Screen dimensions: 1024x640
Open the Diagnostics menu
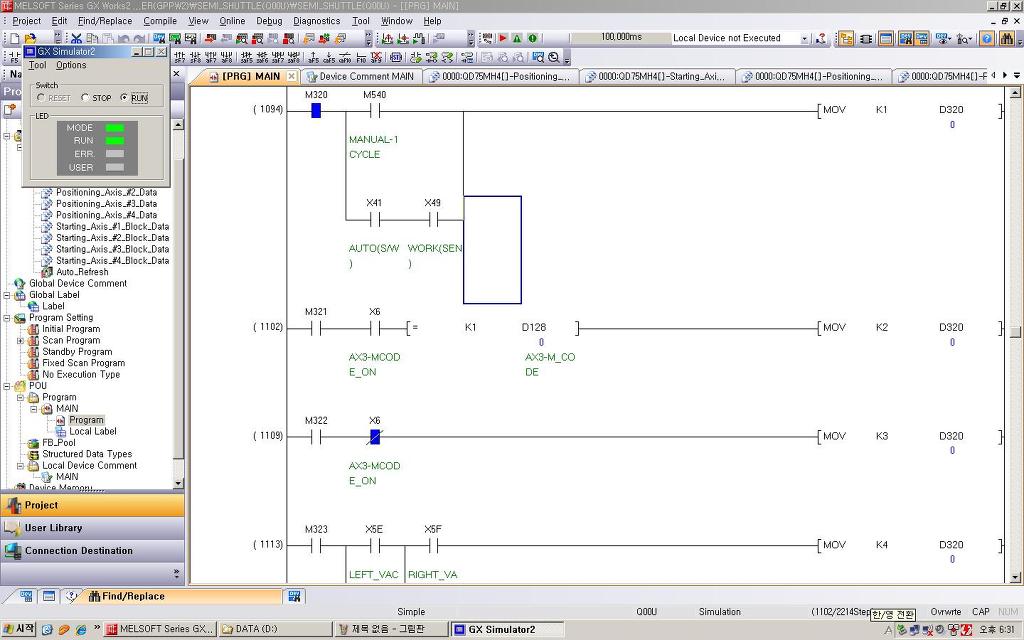tap(316, 21)
